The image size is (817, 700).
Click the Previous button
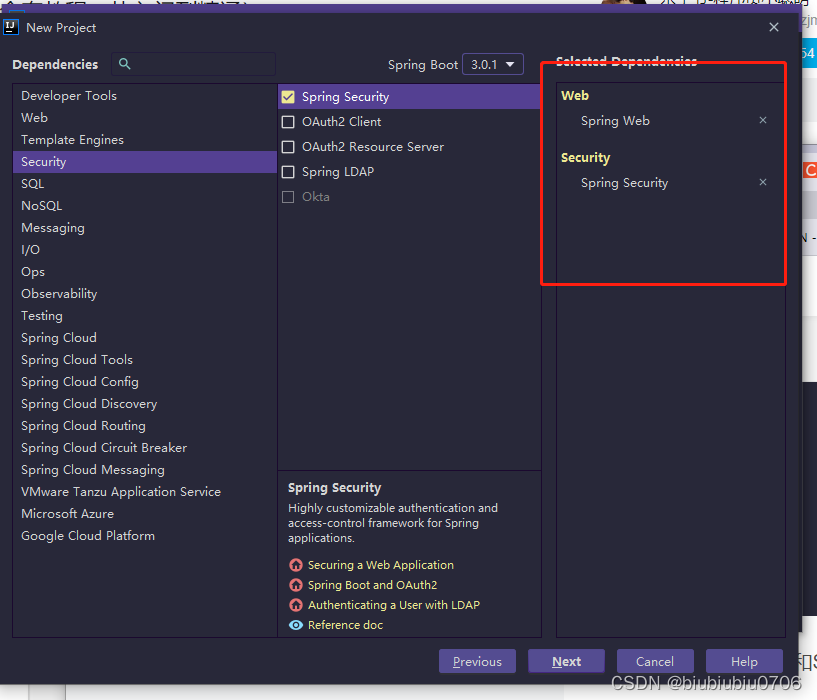(477, 661)
